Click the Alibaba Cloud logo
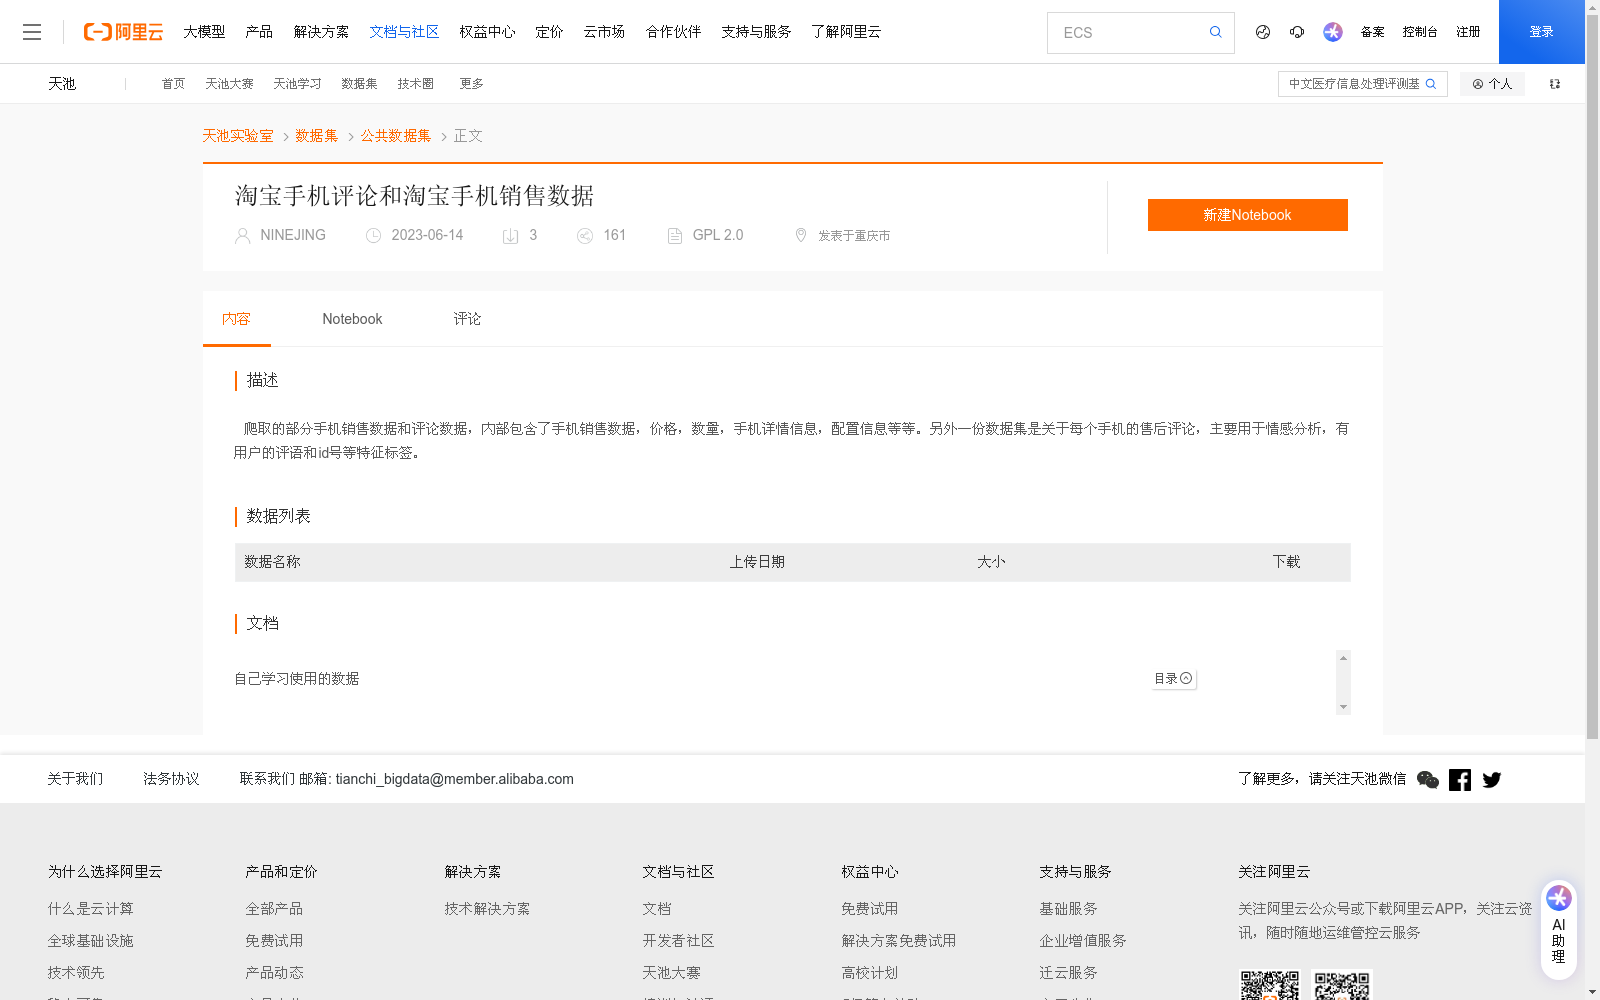1600x1000 pixels. (x=123, y=32)
